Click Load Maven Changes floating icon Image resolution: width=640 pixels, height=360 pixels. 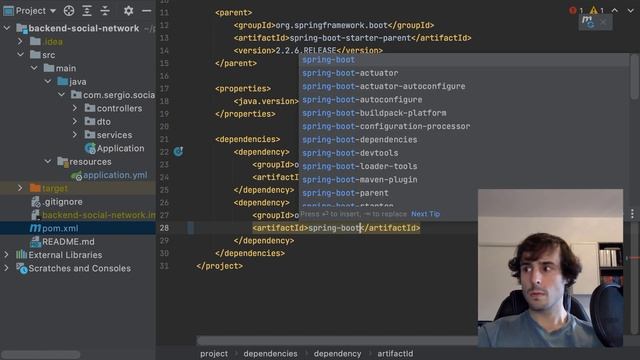[588, 22]
